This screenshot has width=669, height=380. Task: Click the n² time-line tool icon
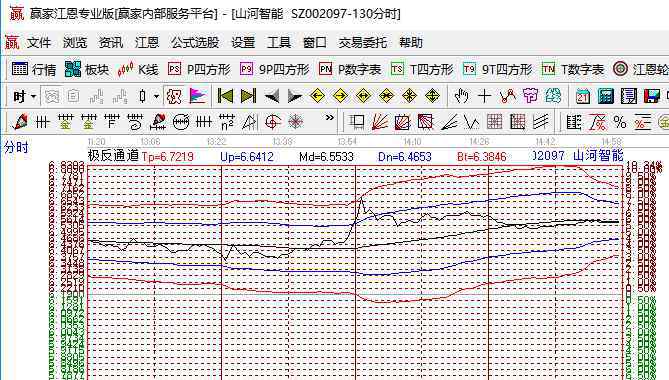coord(227,122)
